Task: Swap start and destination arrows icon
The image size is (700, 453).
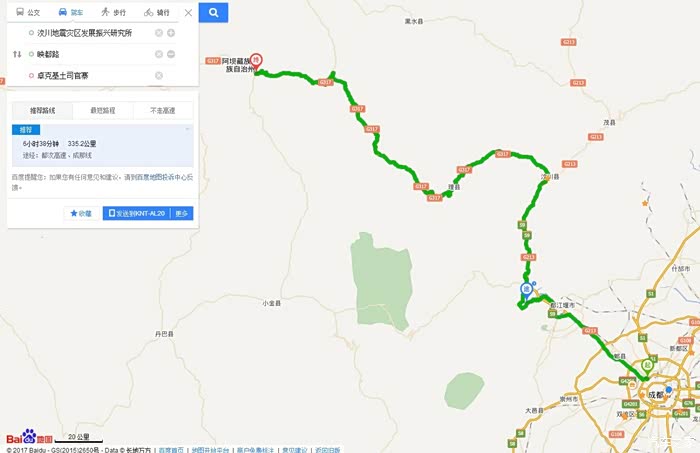Action: (17, 54)
